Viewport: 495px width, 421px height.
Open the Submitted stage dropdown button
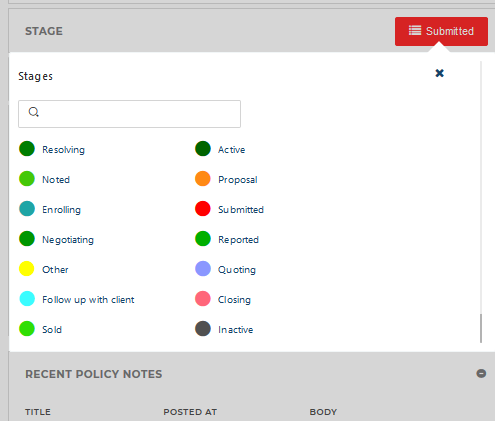pyautogui.click(x=441, y=31)
